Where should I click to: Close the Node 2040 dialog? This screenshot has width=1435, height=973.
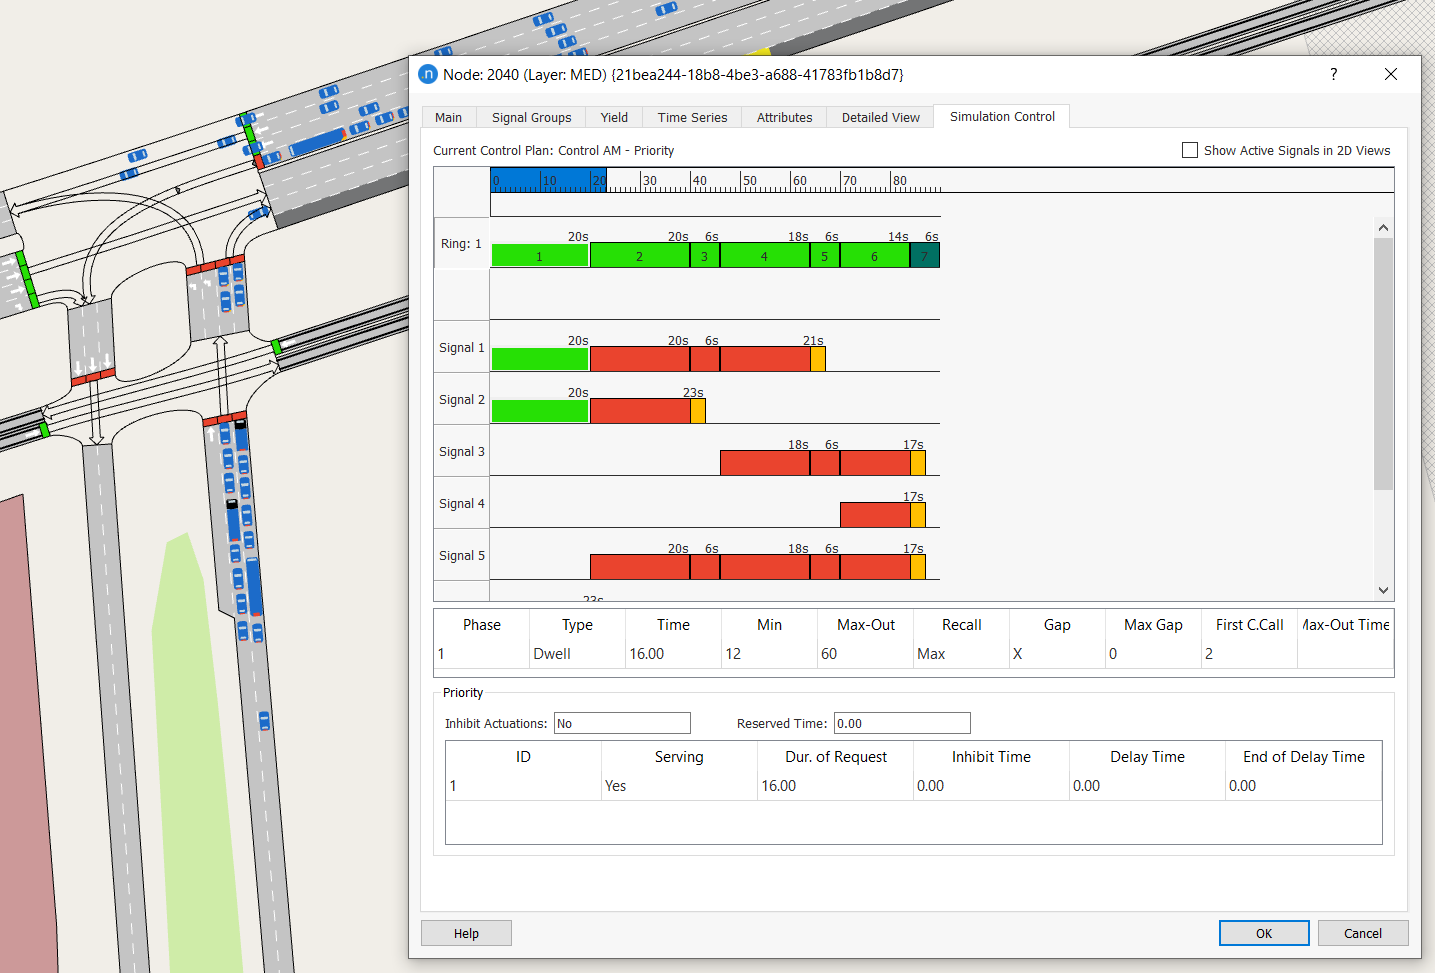[1390, 74]
